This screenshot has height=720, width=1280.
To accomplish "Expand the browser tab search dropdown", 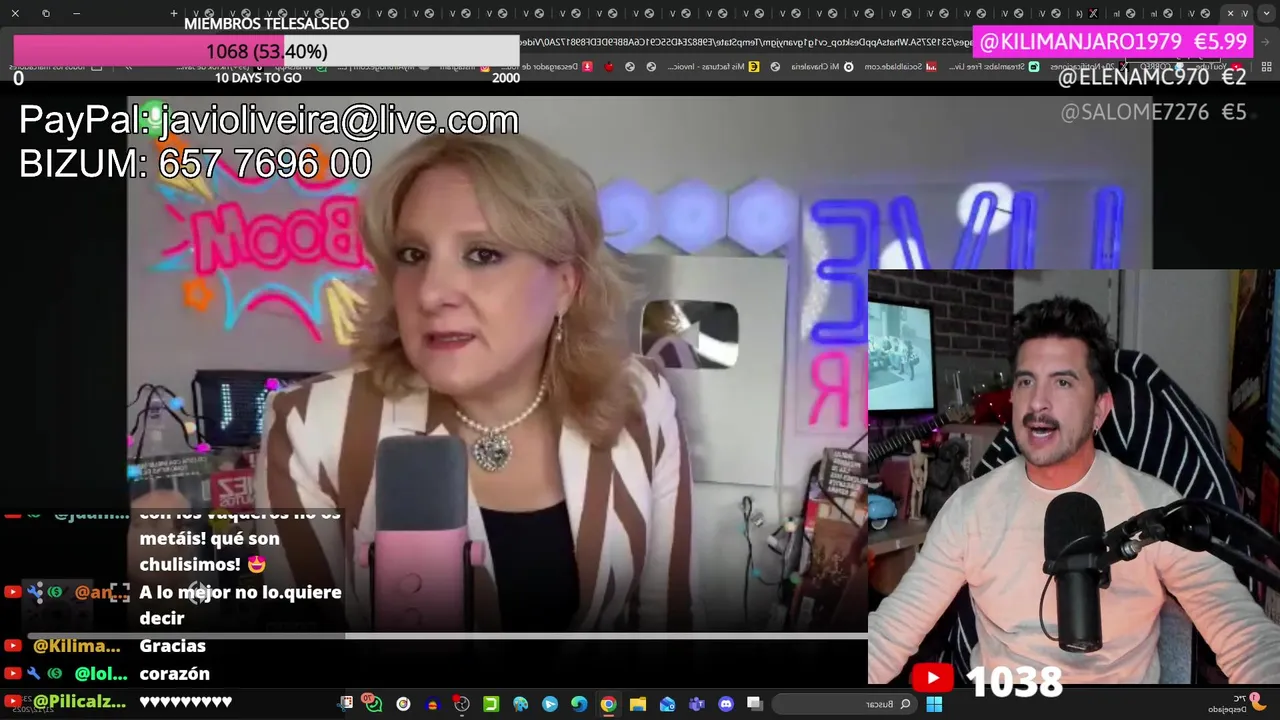I will click(1266, 13).
